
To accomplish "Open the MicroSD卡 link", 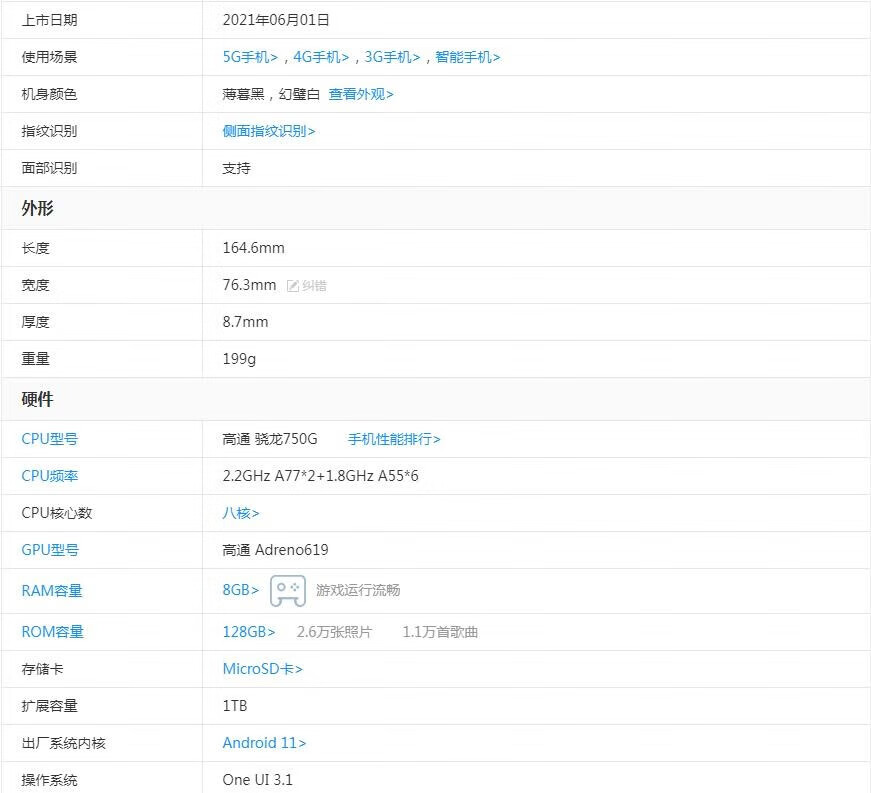I will [x=262, y=669].
